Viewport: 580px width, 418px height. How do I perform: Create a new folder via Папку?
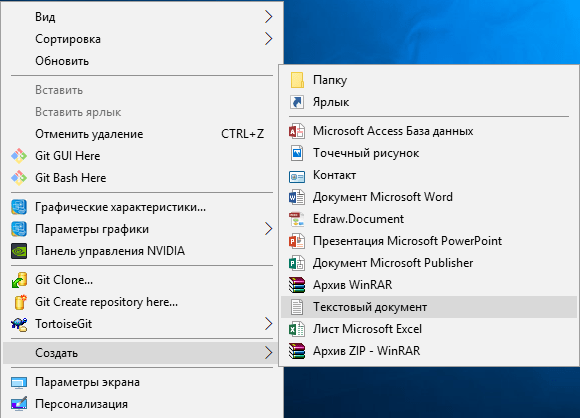click(x=429, y=80)
